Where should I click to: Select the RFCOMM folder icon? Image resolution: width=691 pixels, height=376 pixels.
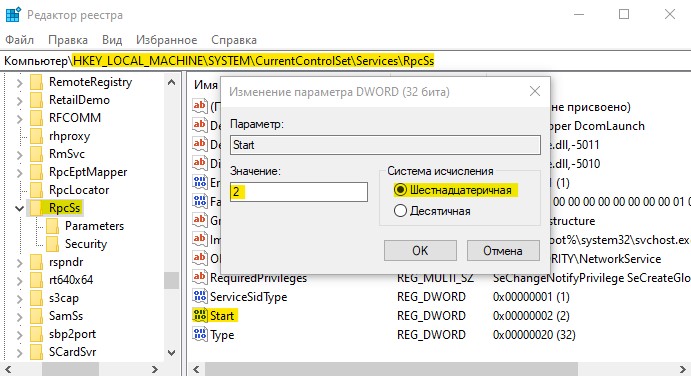tap(37, 118)
